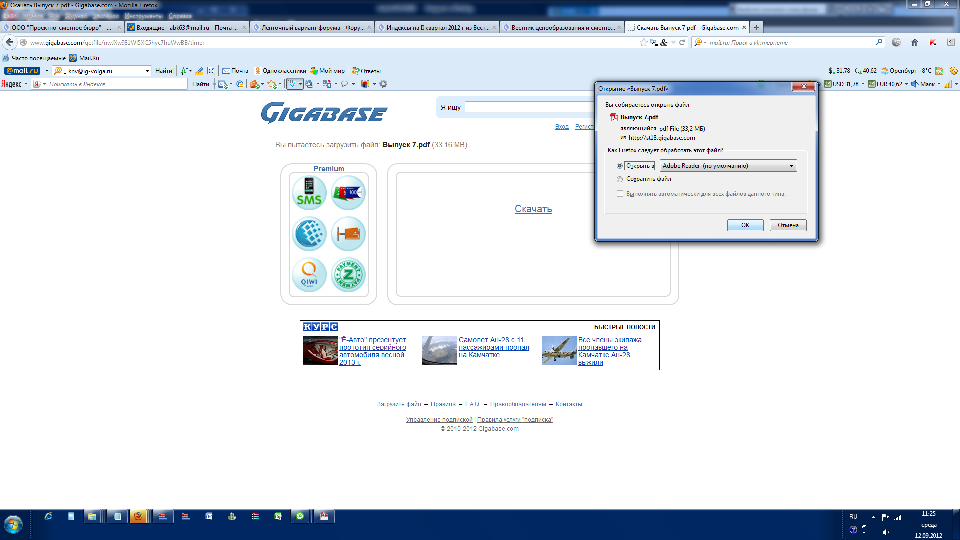Confirm the dialog with OK button

tap(745, 225)
